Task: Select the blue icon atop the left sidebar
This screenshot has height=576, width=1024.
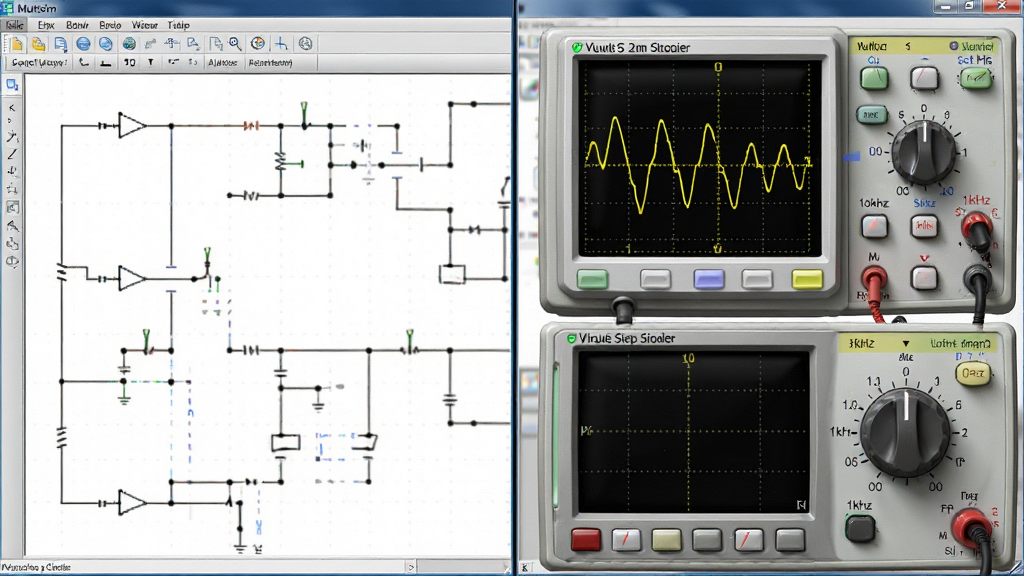Action: (x=12, y=85)
